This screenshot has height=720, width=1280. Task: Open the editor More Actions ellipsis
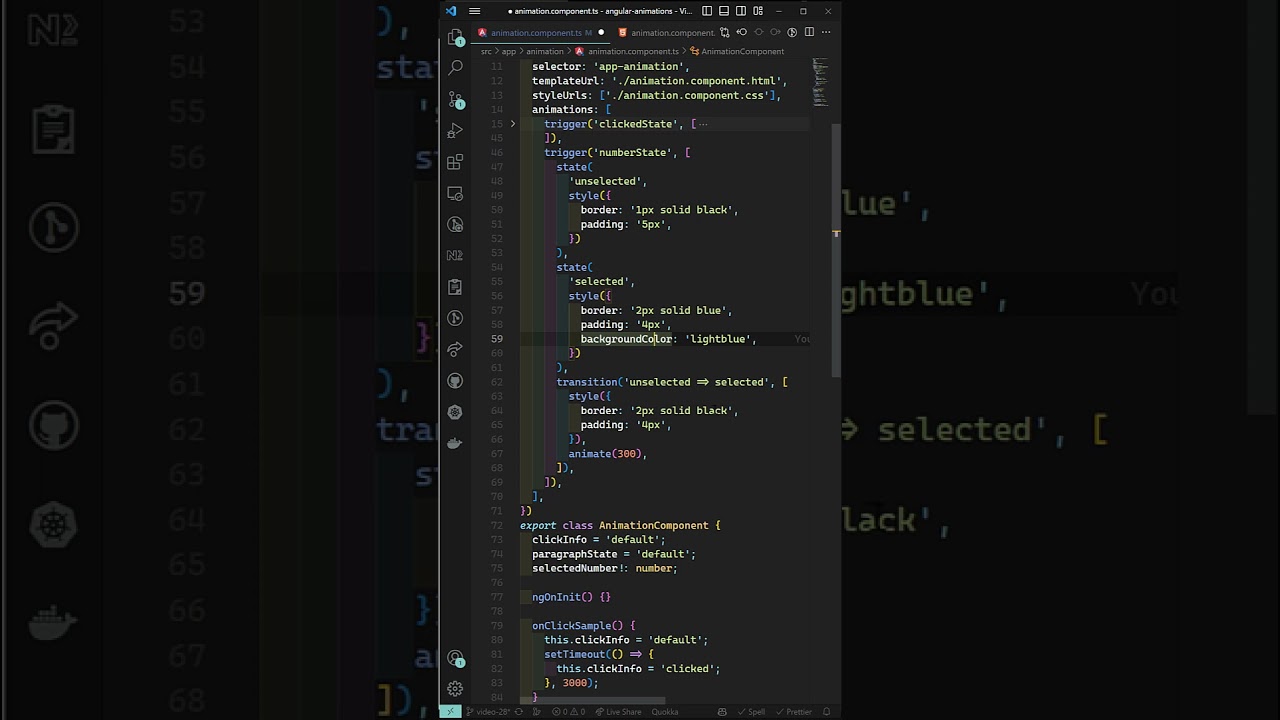click(826, 32)
